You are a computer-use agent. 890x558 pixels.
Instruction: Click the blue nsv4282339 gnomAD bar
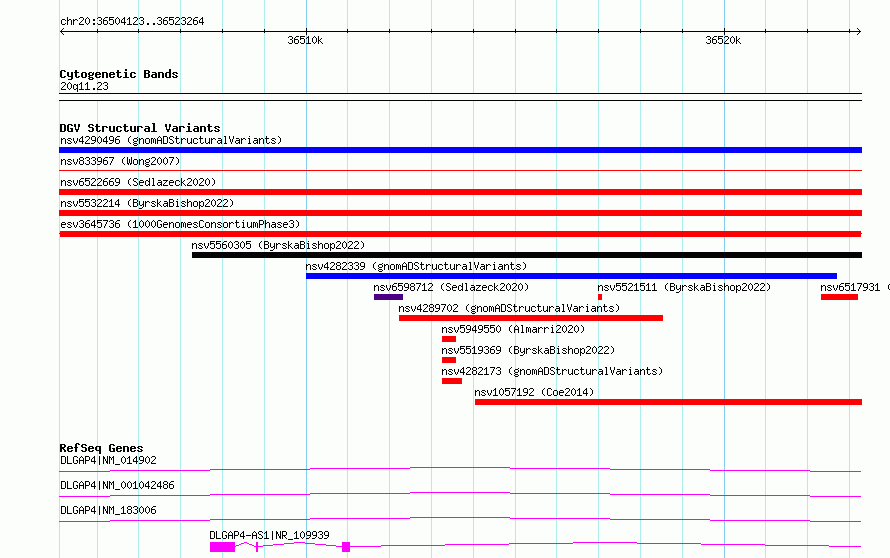[572, 276]
